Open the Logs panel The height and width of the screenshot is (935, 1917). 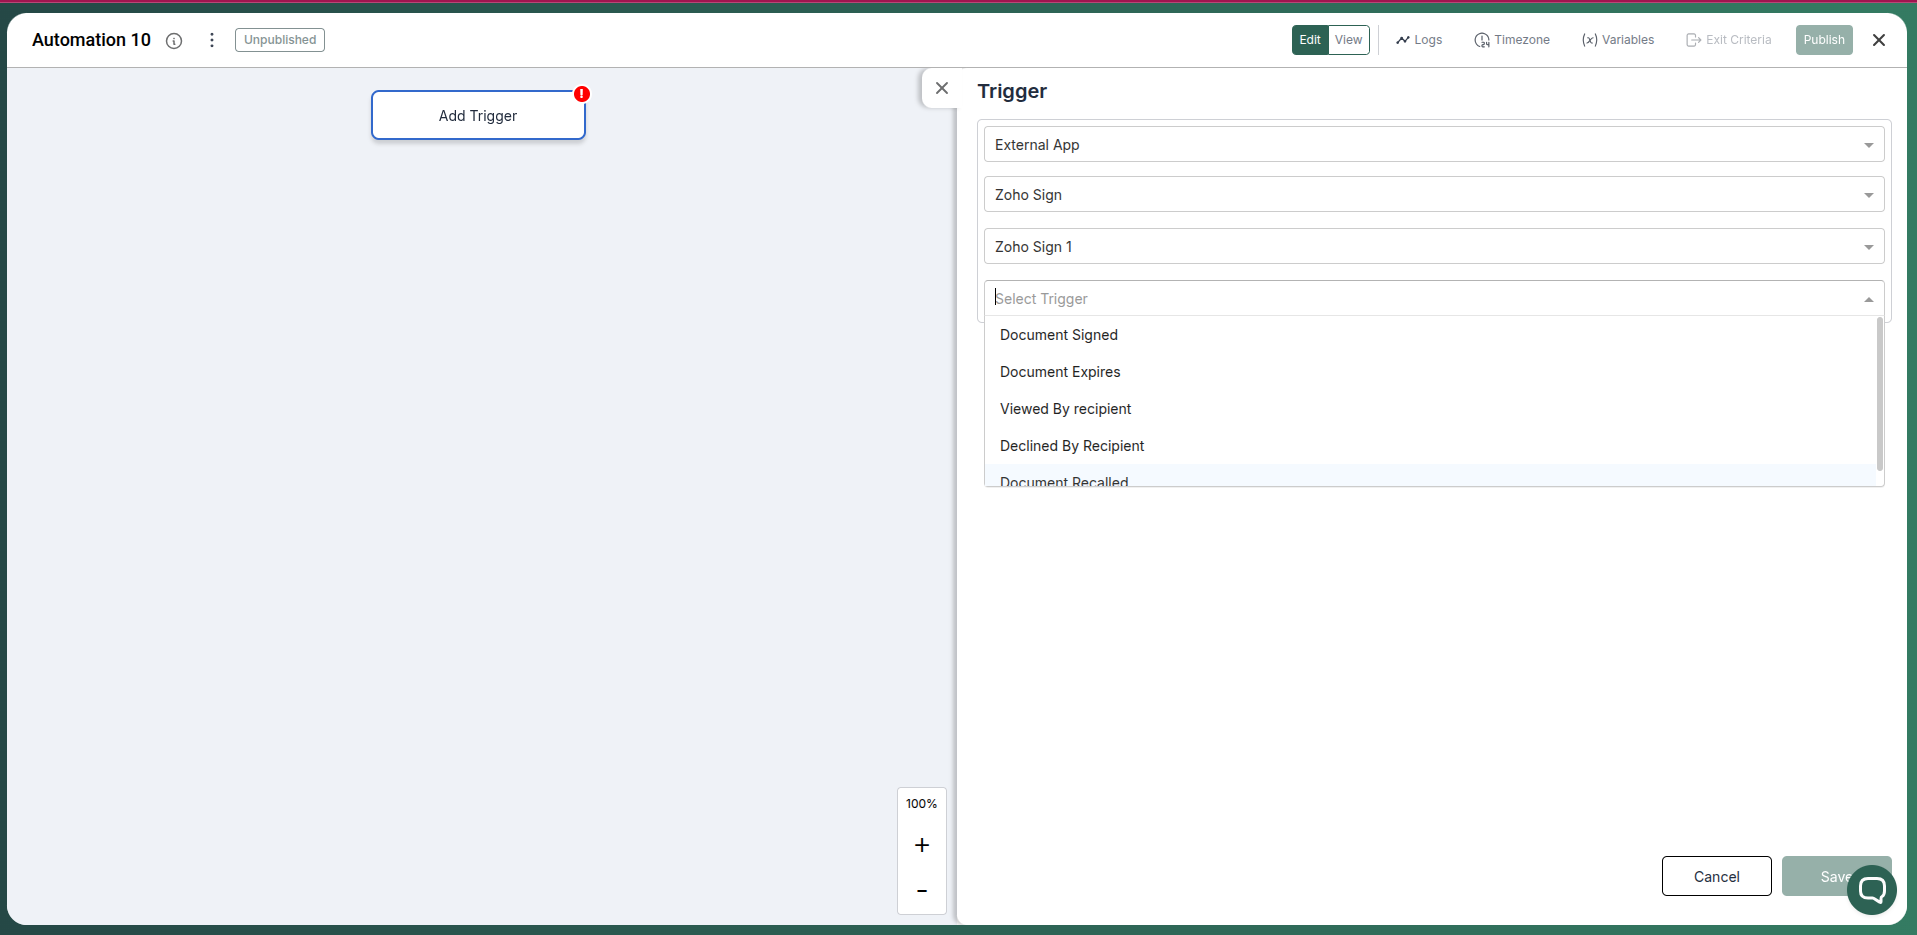[1418, 40]
